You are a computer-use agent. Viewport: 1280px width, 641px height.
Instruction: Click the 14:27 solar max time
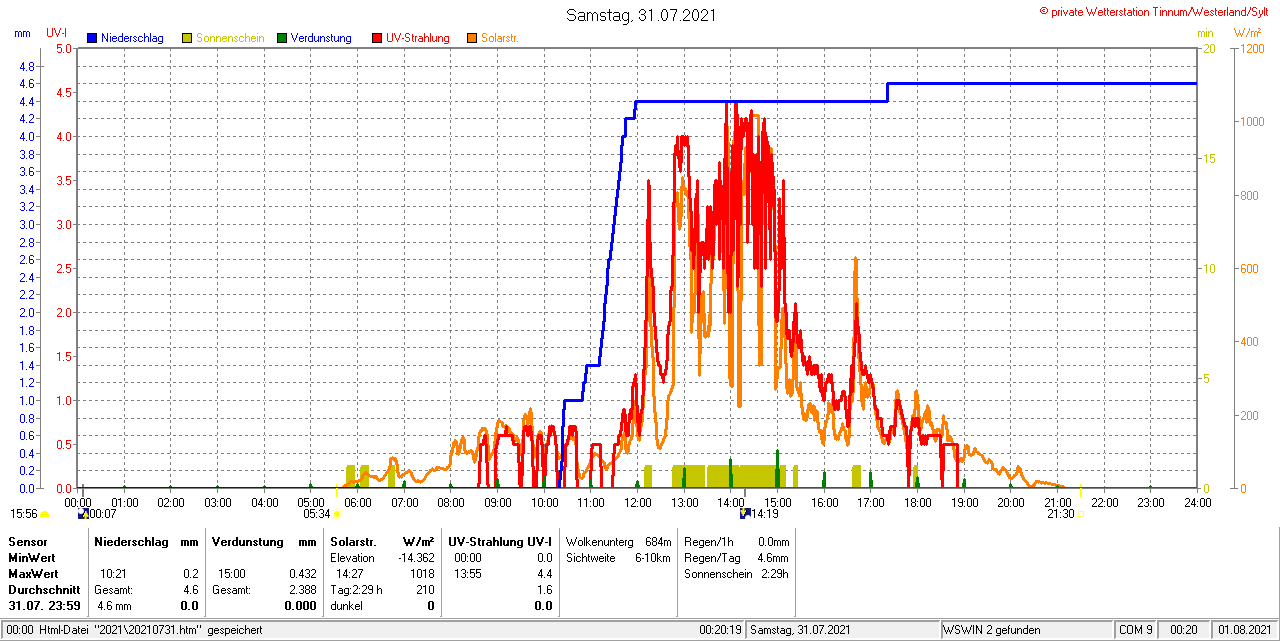(349, 573)
